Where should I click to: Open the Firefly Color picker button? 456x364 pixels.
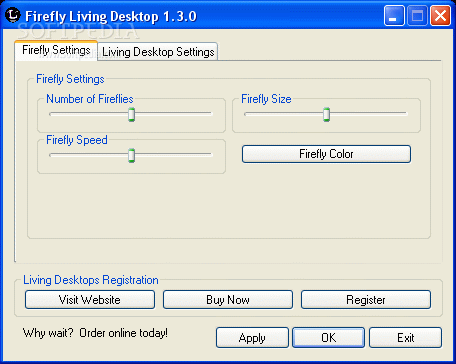click(326, 154)
